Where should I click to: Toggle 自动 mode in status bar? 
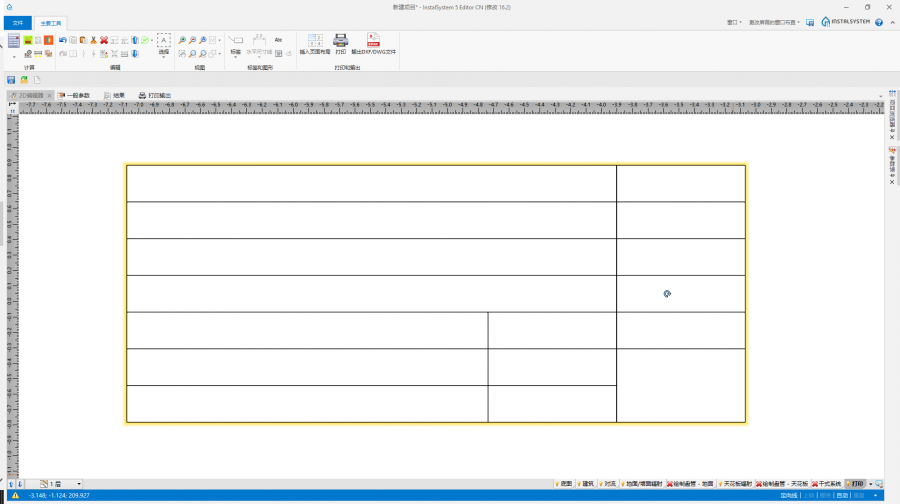pyautogui.click(x=841, y=495)
